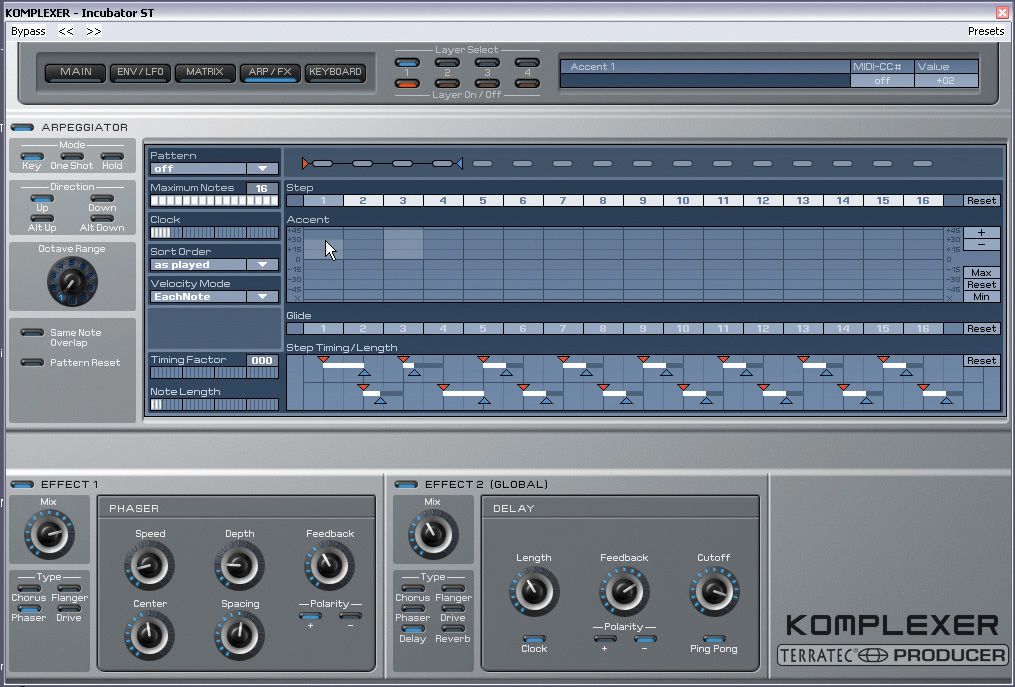Click the Phaser Speed knob
Screen dimensions: 1015x687
tap(150, 566)
